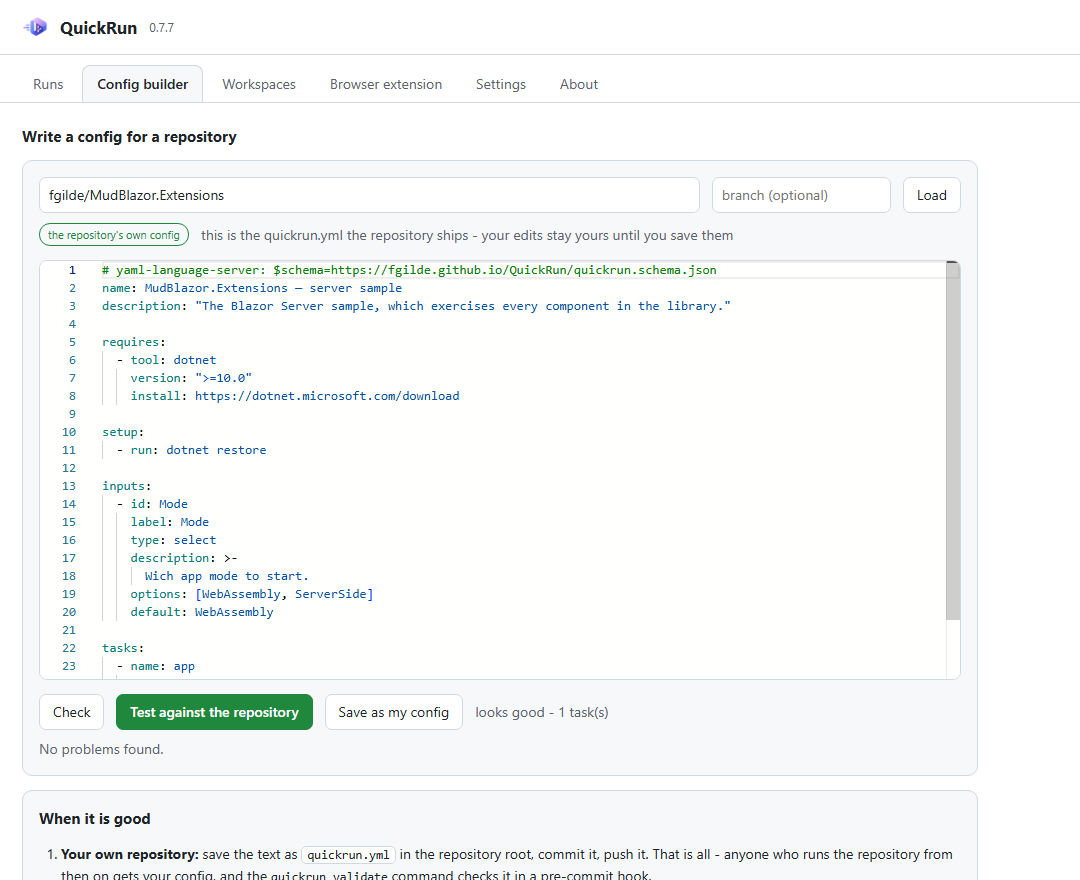Click 'ServerSide' option on line 19
Viewport: 1080px width, 880px height.
pyautogui.click(x=331, y=594)
